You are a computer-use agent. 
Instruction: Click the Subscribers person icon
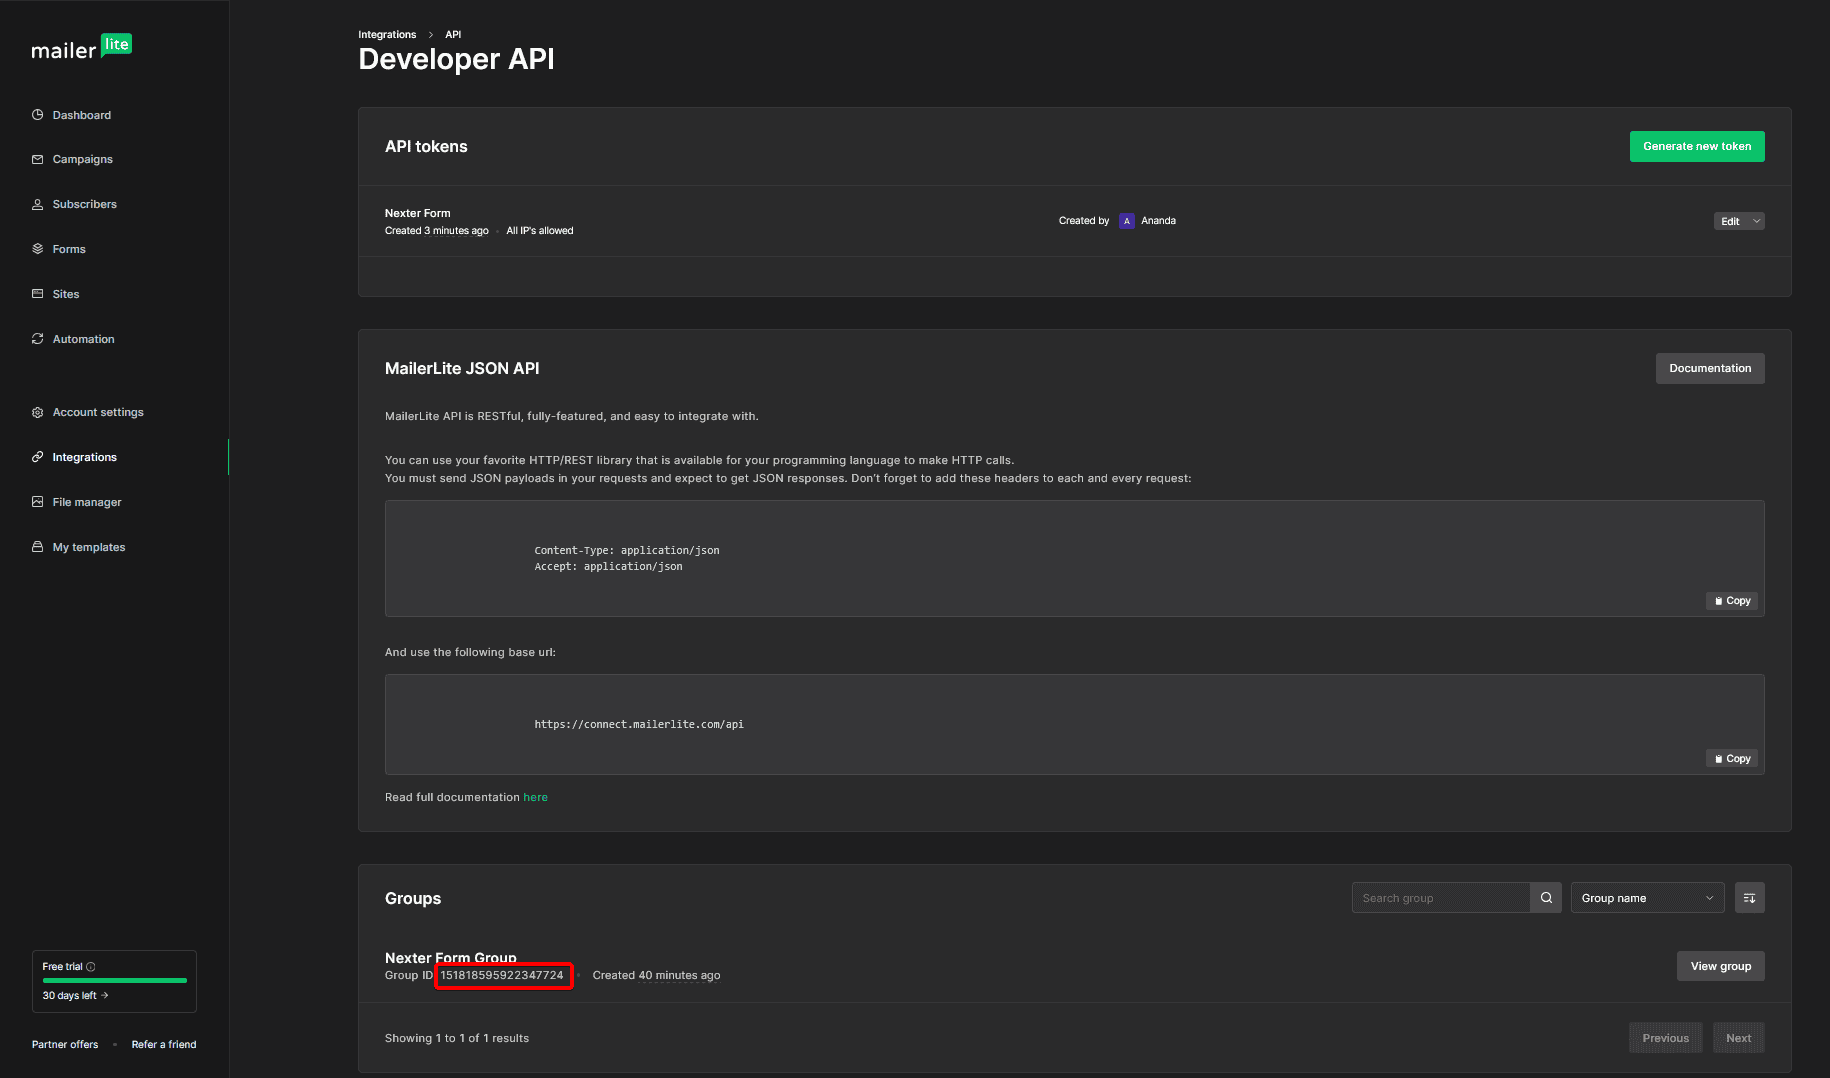click(38, 204)
